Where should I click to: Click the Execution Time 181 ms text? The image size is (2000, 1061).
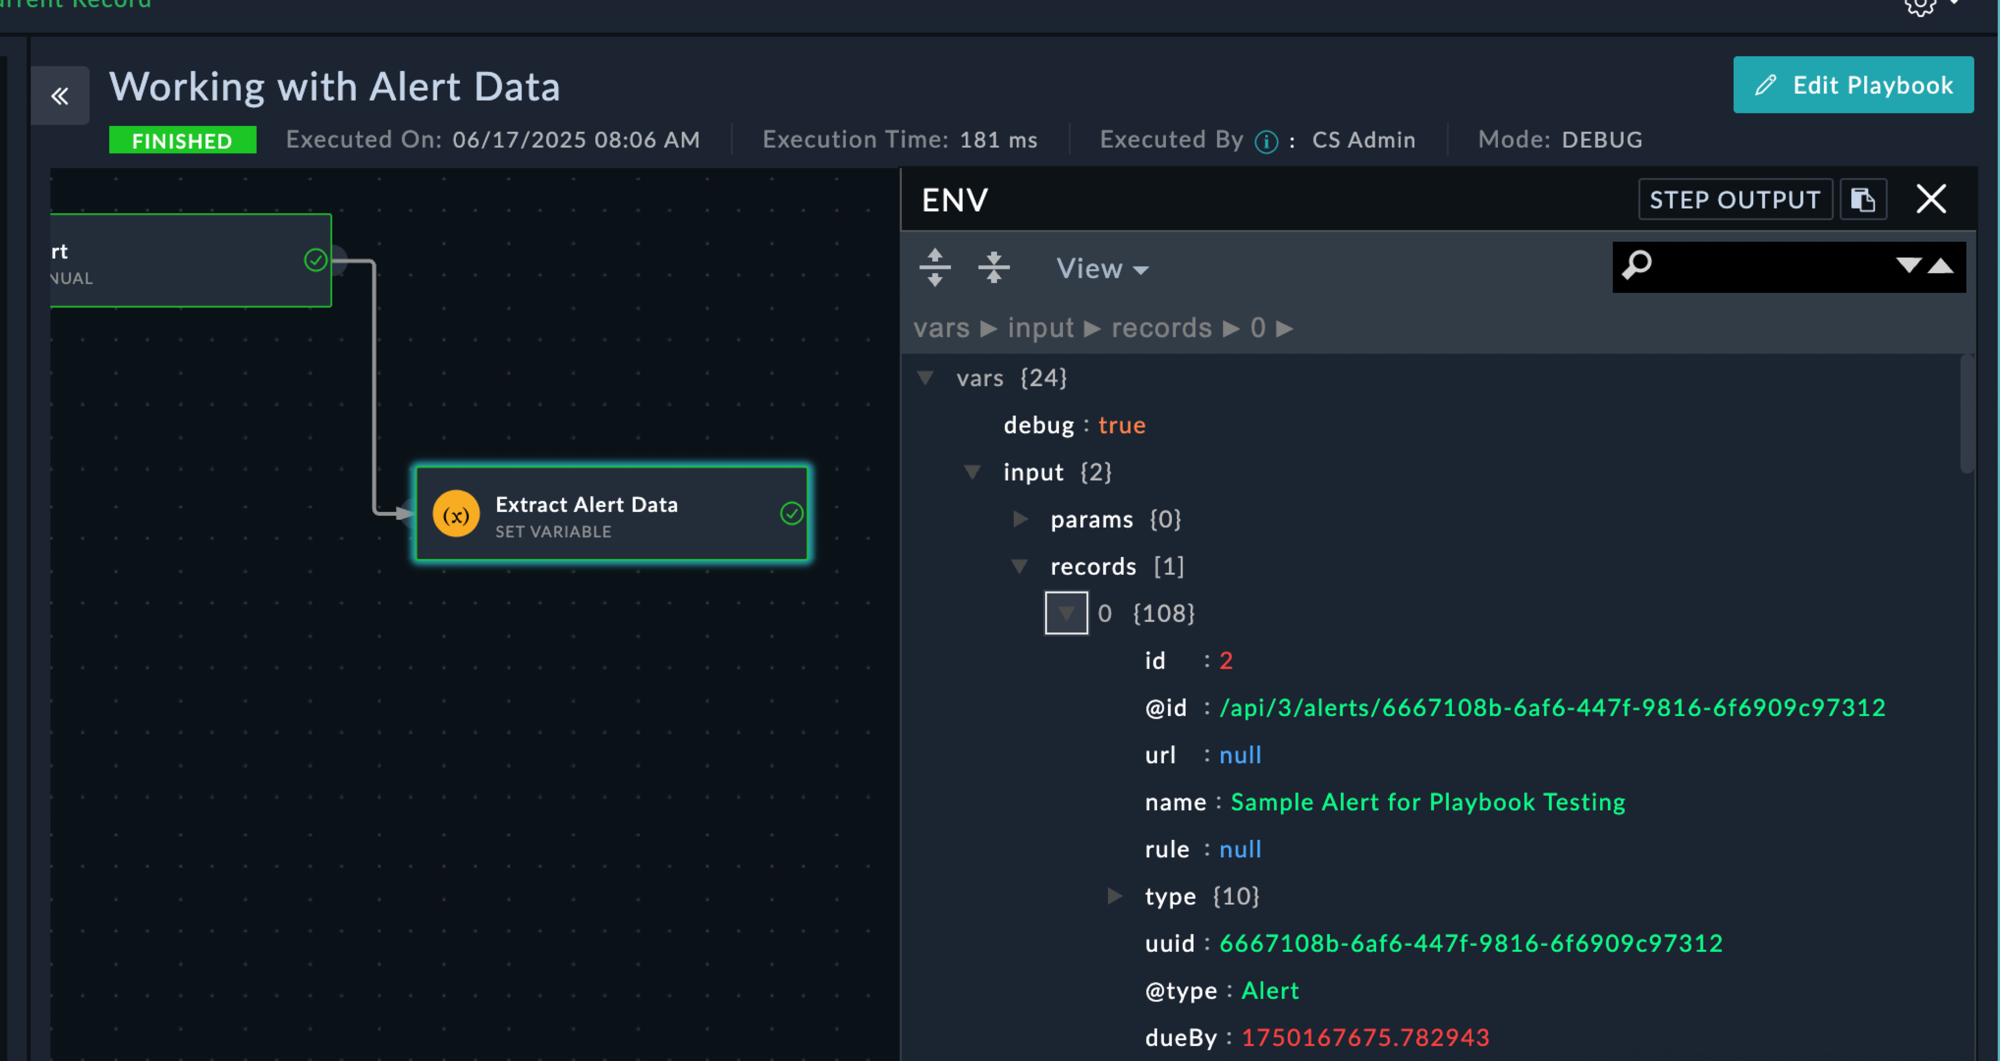click(x=900, y=140)
